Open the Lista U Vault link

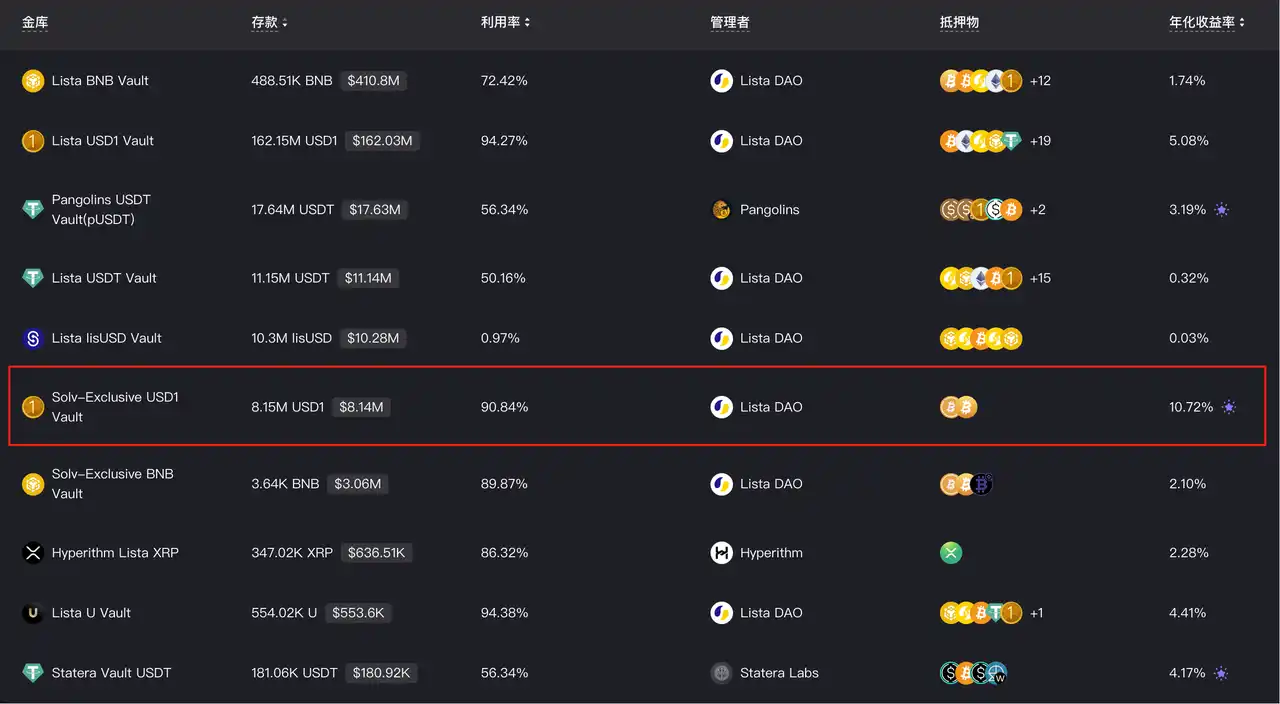(91, 613)
